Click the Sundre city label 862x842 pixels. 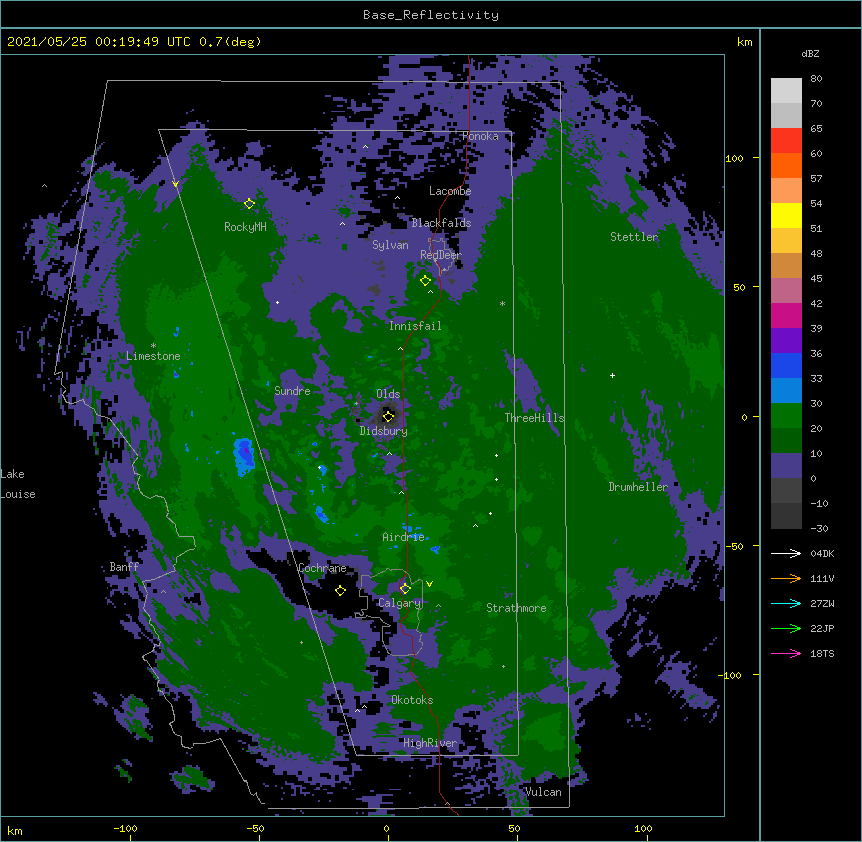292,391
